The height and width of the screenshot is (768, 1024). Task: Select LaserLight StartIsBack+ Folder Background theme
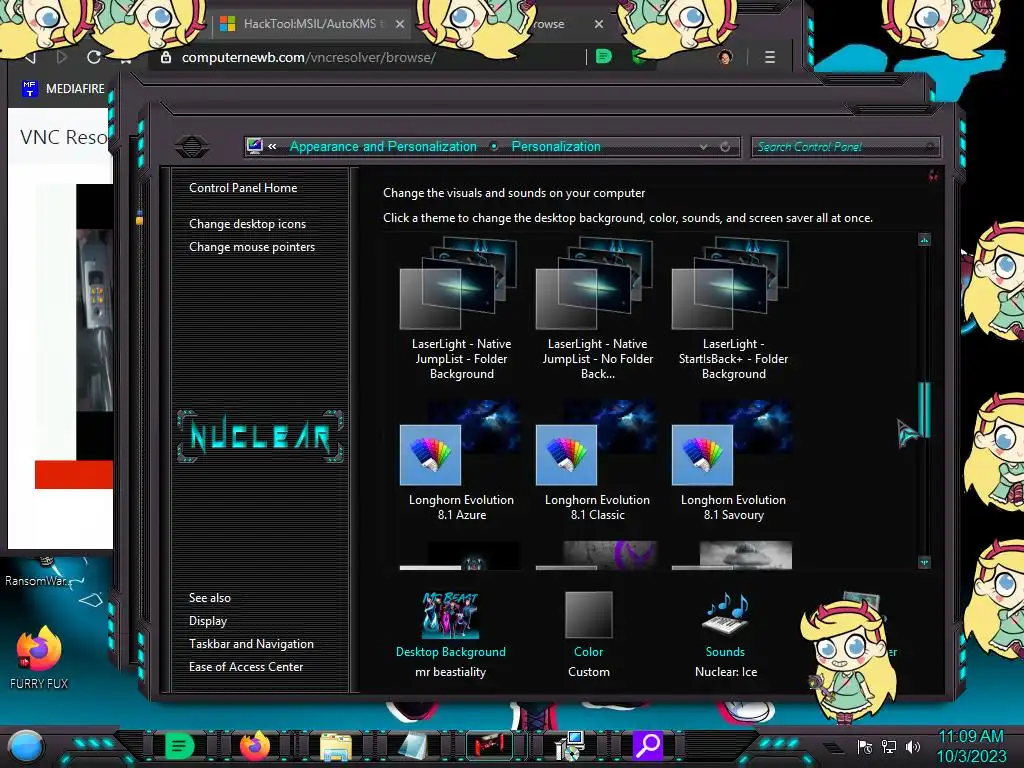(733, 310)
